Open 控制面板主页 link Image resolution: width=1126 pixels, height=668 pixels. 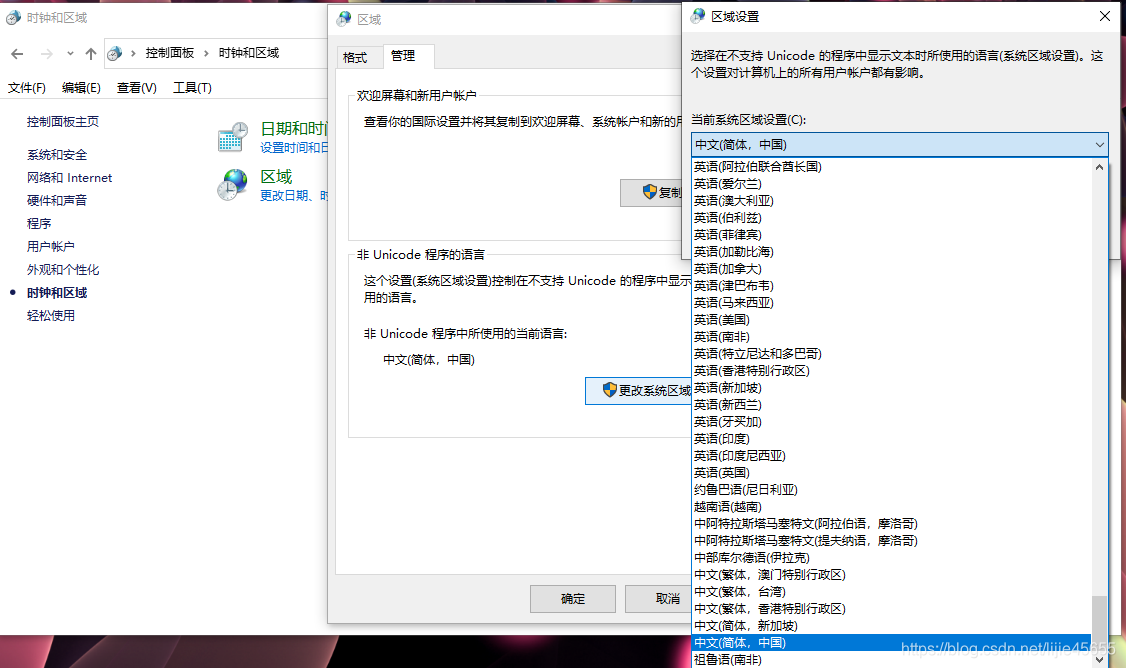point(62,121)
